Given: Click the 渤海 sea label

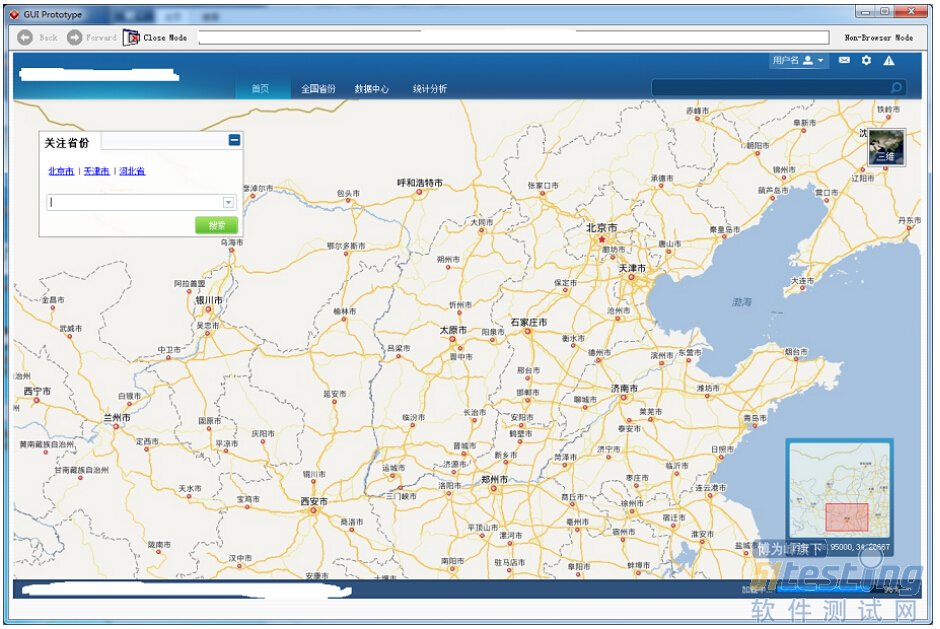Looking at the screenshot, I should click(x=742, y=302).
